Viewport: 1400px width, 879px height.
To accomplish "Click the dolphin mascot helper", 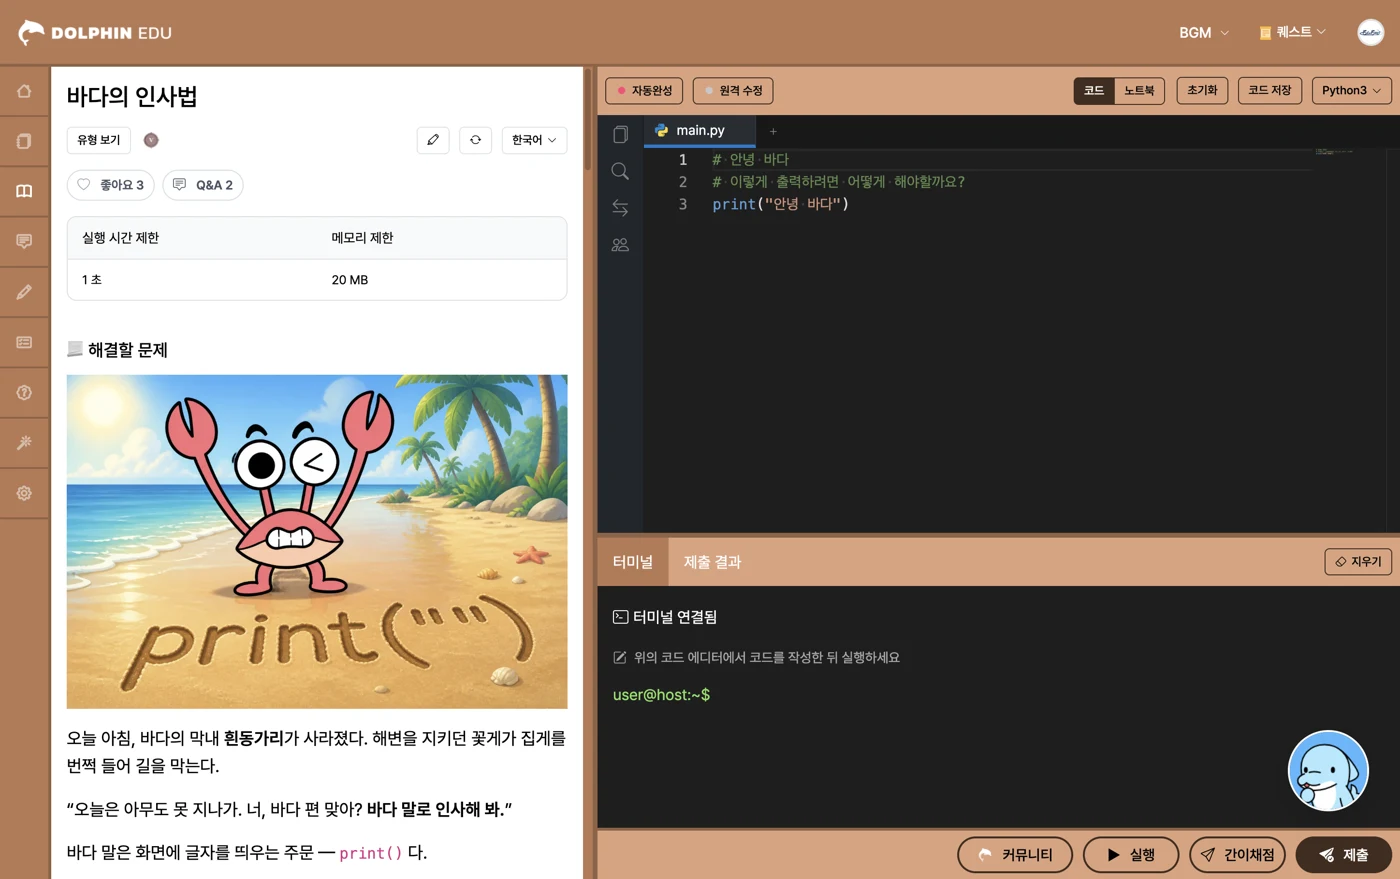I will point(1328,771).
